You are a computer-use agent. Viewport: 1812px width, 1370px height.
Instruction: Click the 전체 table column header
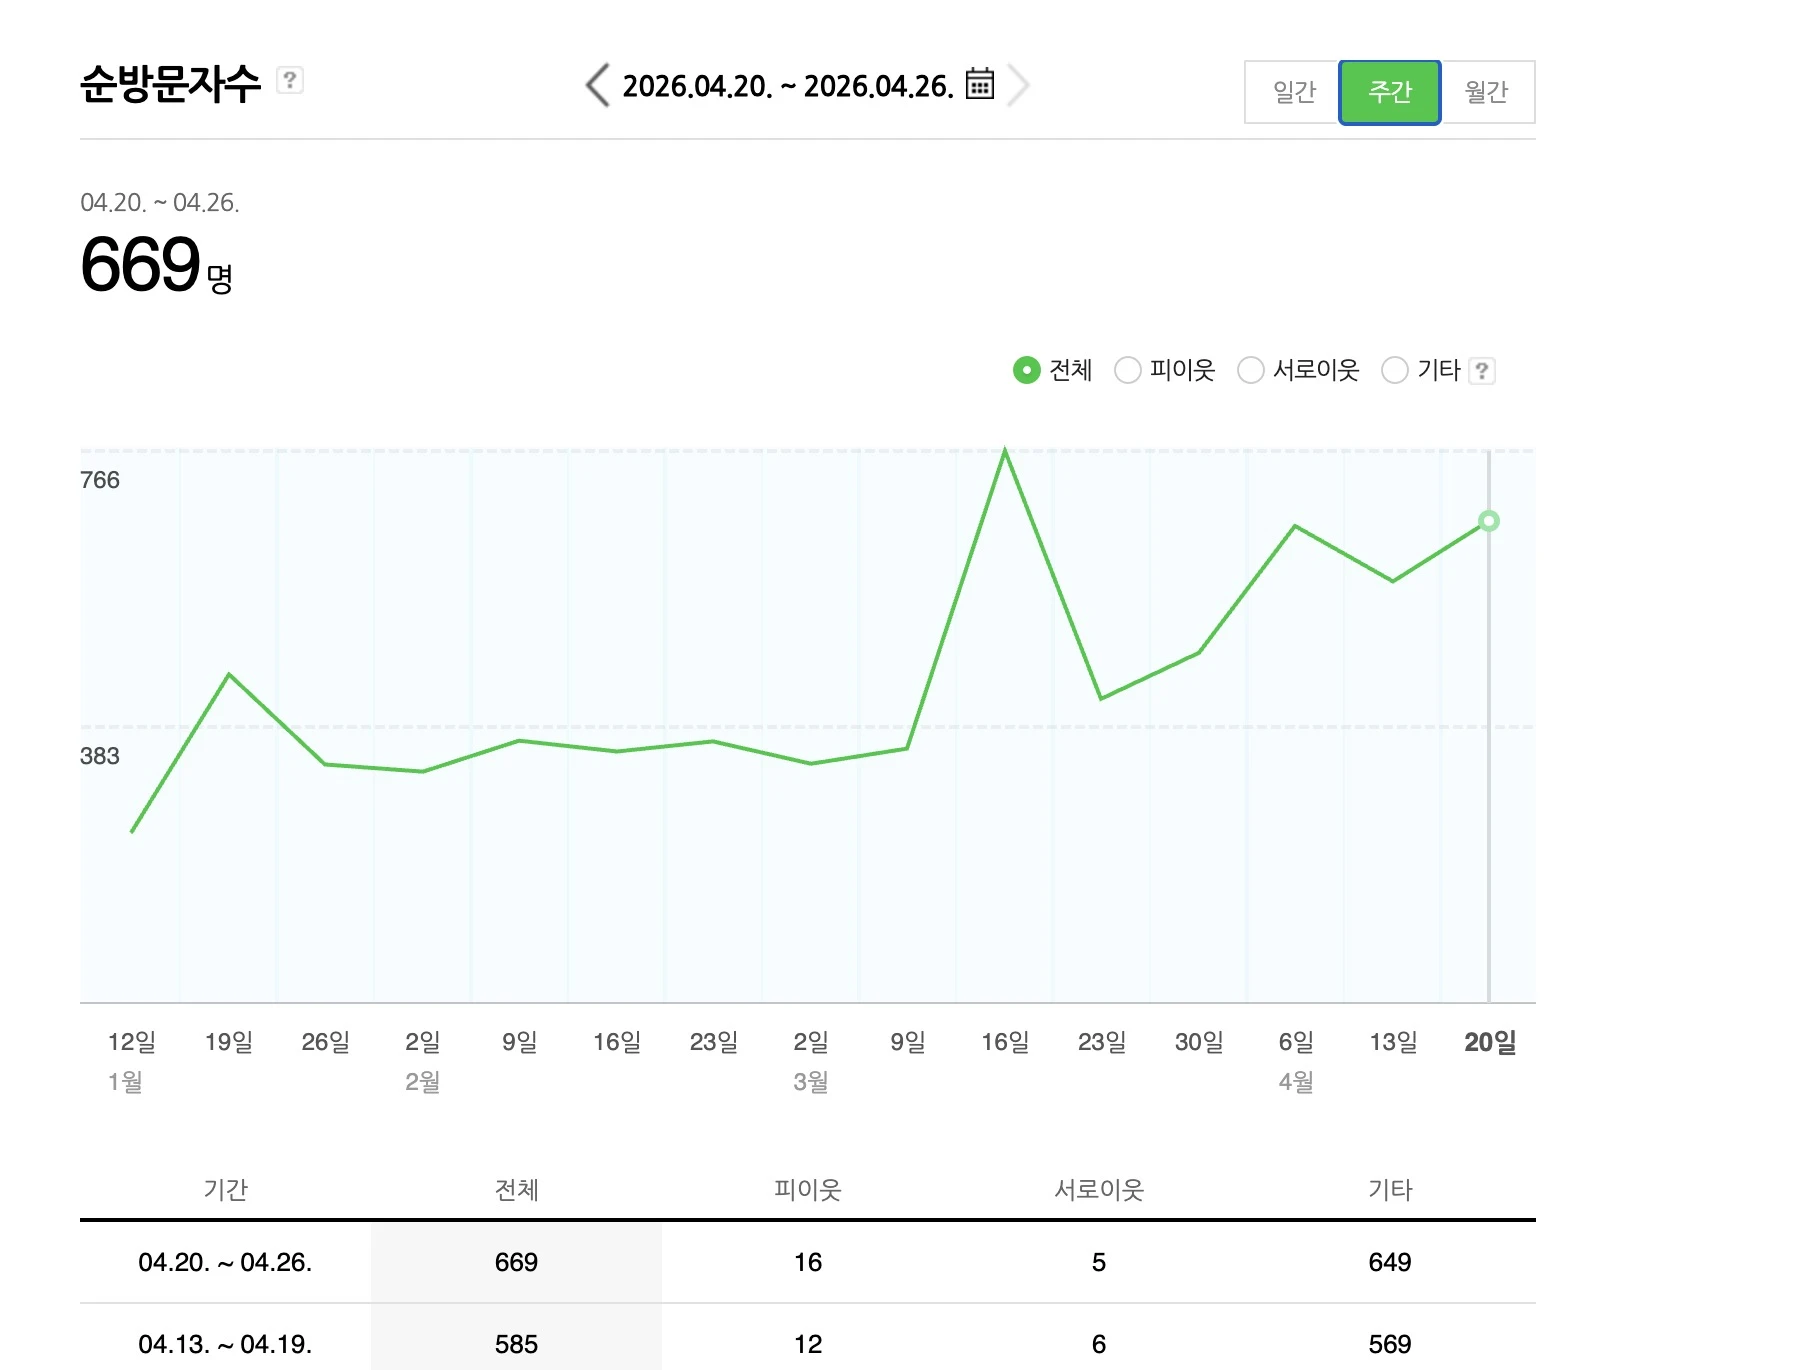(516, 1189)
